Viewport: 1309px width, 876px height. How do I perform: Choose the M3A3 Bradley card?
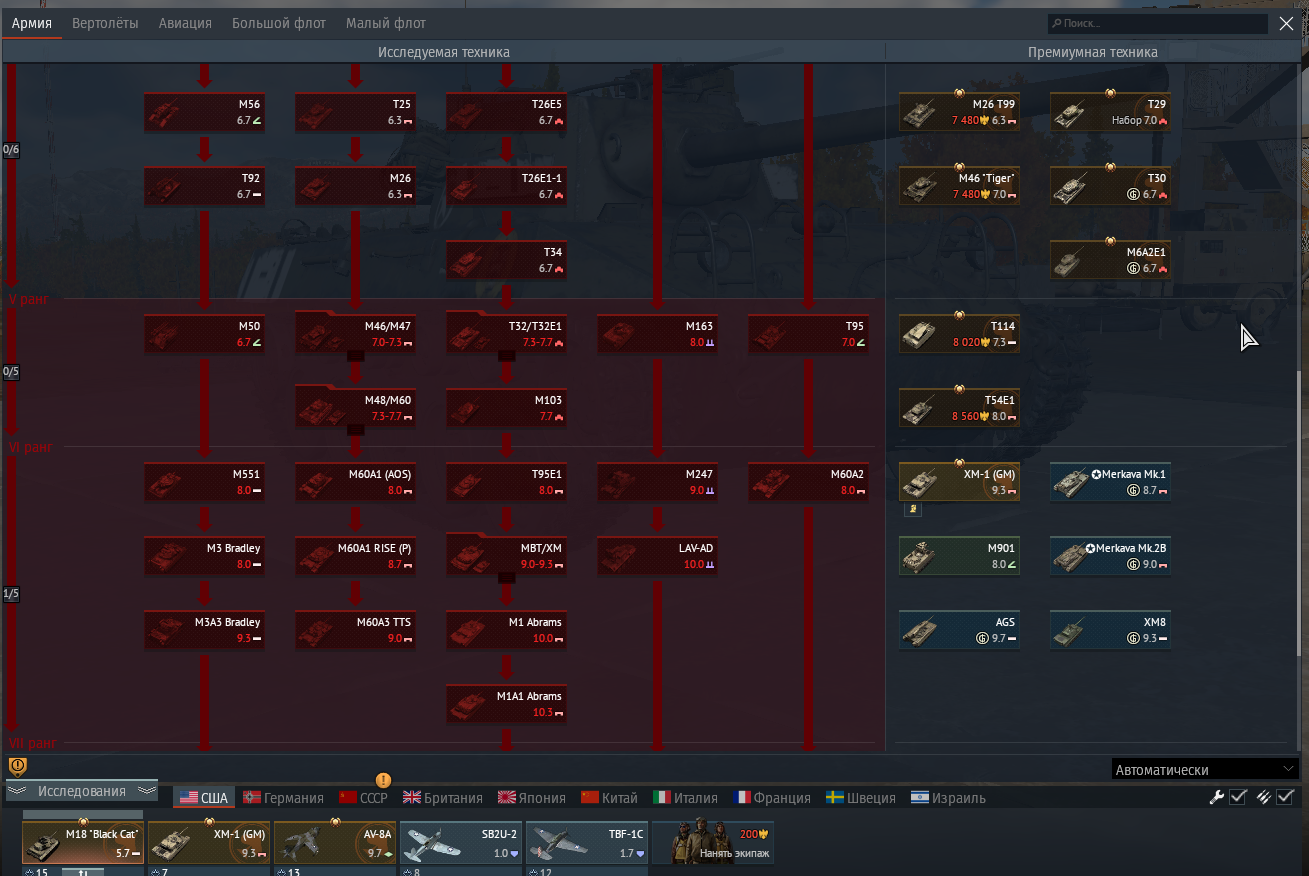pyautogui.click(x=205, y=630)
